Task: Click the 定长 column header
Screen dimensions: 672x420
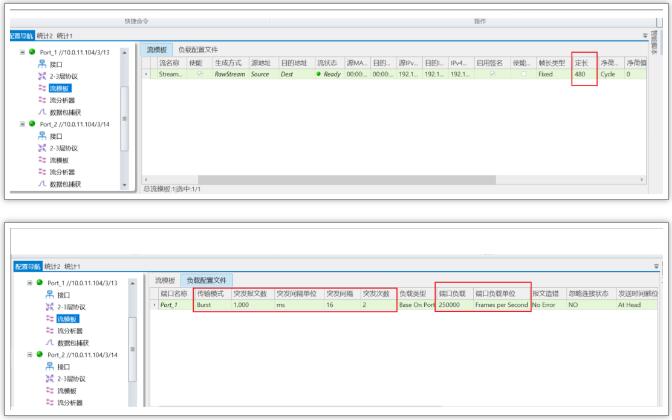Action: point(582,61)
